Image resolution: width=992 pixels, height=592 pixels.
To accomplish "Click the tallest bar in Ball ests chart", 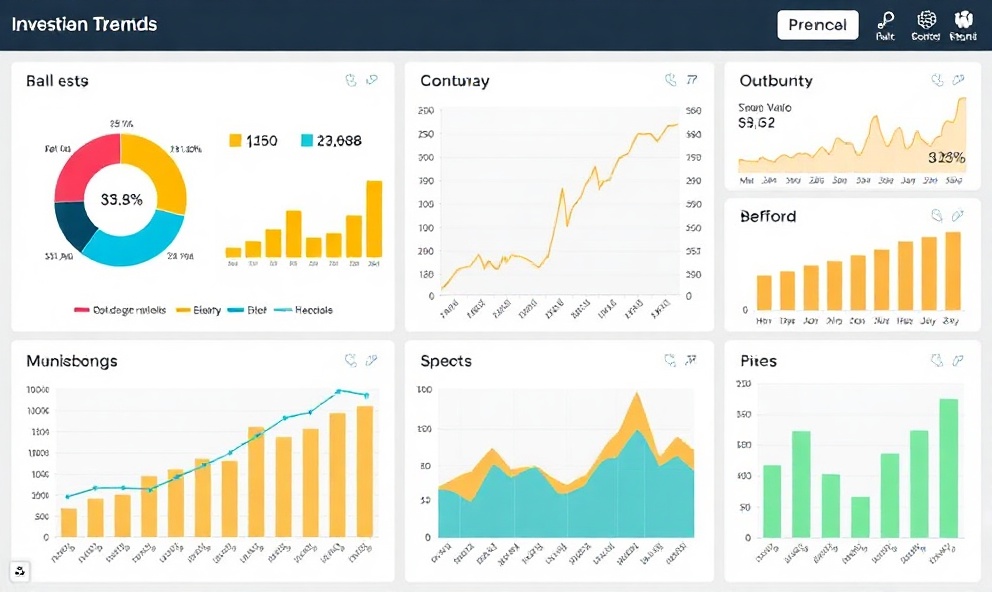I will click(x=374, y=219).
